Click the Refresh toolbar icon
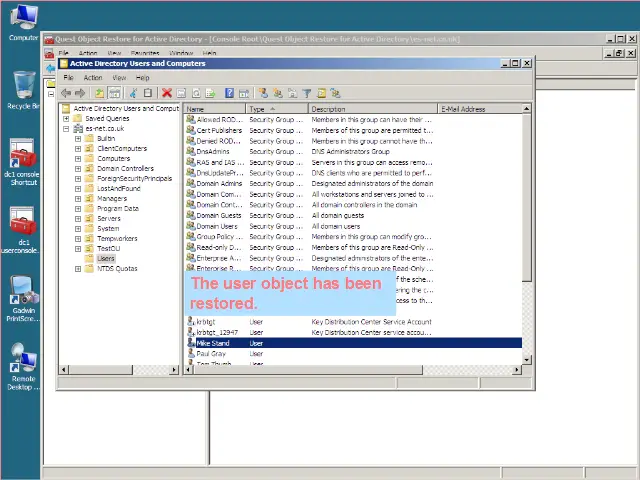Screen dimensions: 640x480 click(196, 93)
